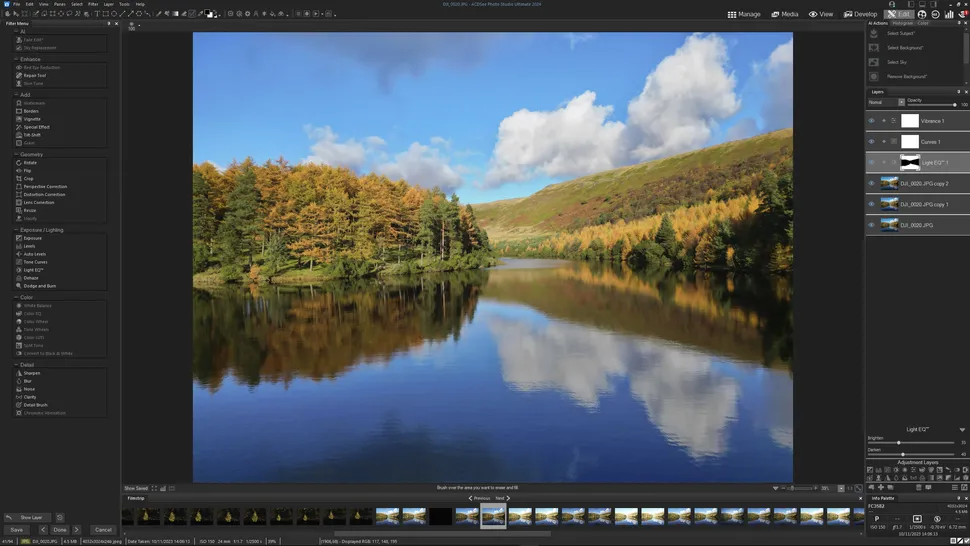The width and height of the screenshot is (970, 546).
Task: Open the Tone Curves adjustment
Action: pyautogui.click(x=34, y=262)
